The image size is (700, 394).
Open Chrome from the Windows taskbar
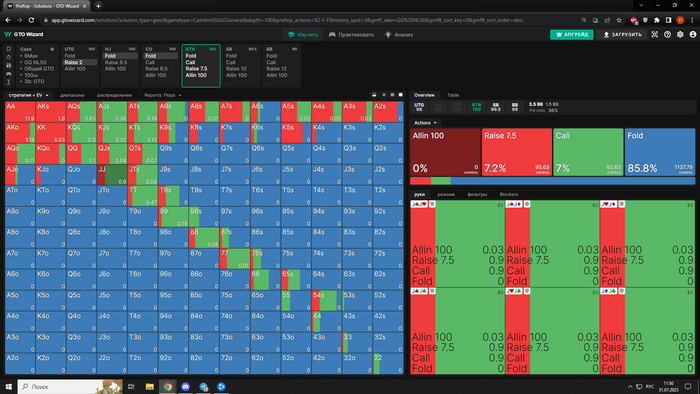pos(167,386)
